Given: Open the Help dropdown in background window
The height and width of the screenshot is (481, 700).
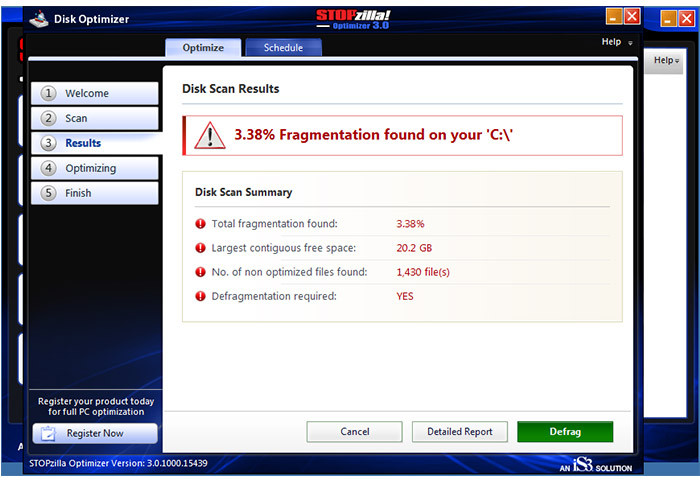Looking at the screenshot, I should 666,60.
